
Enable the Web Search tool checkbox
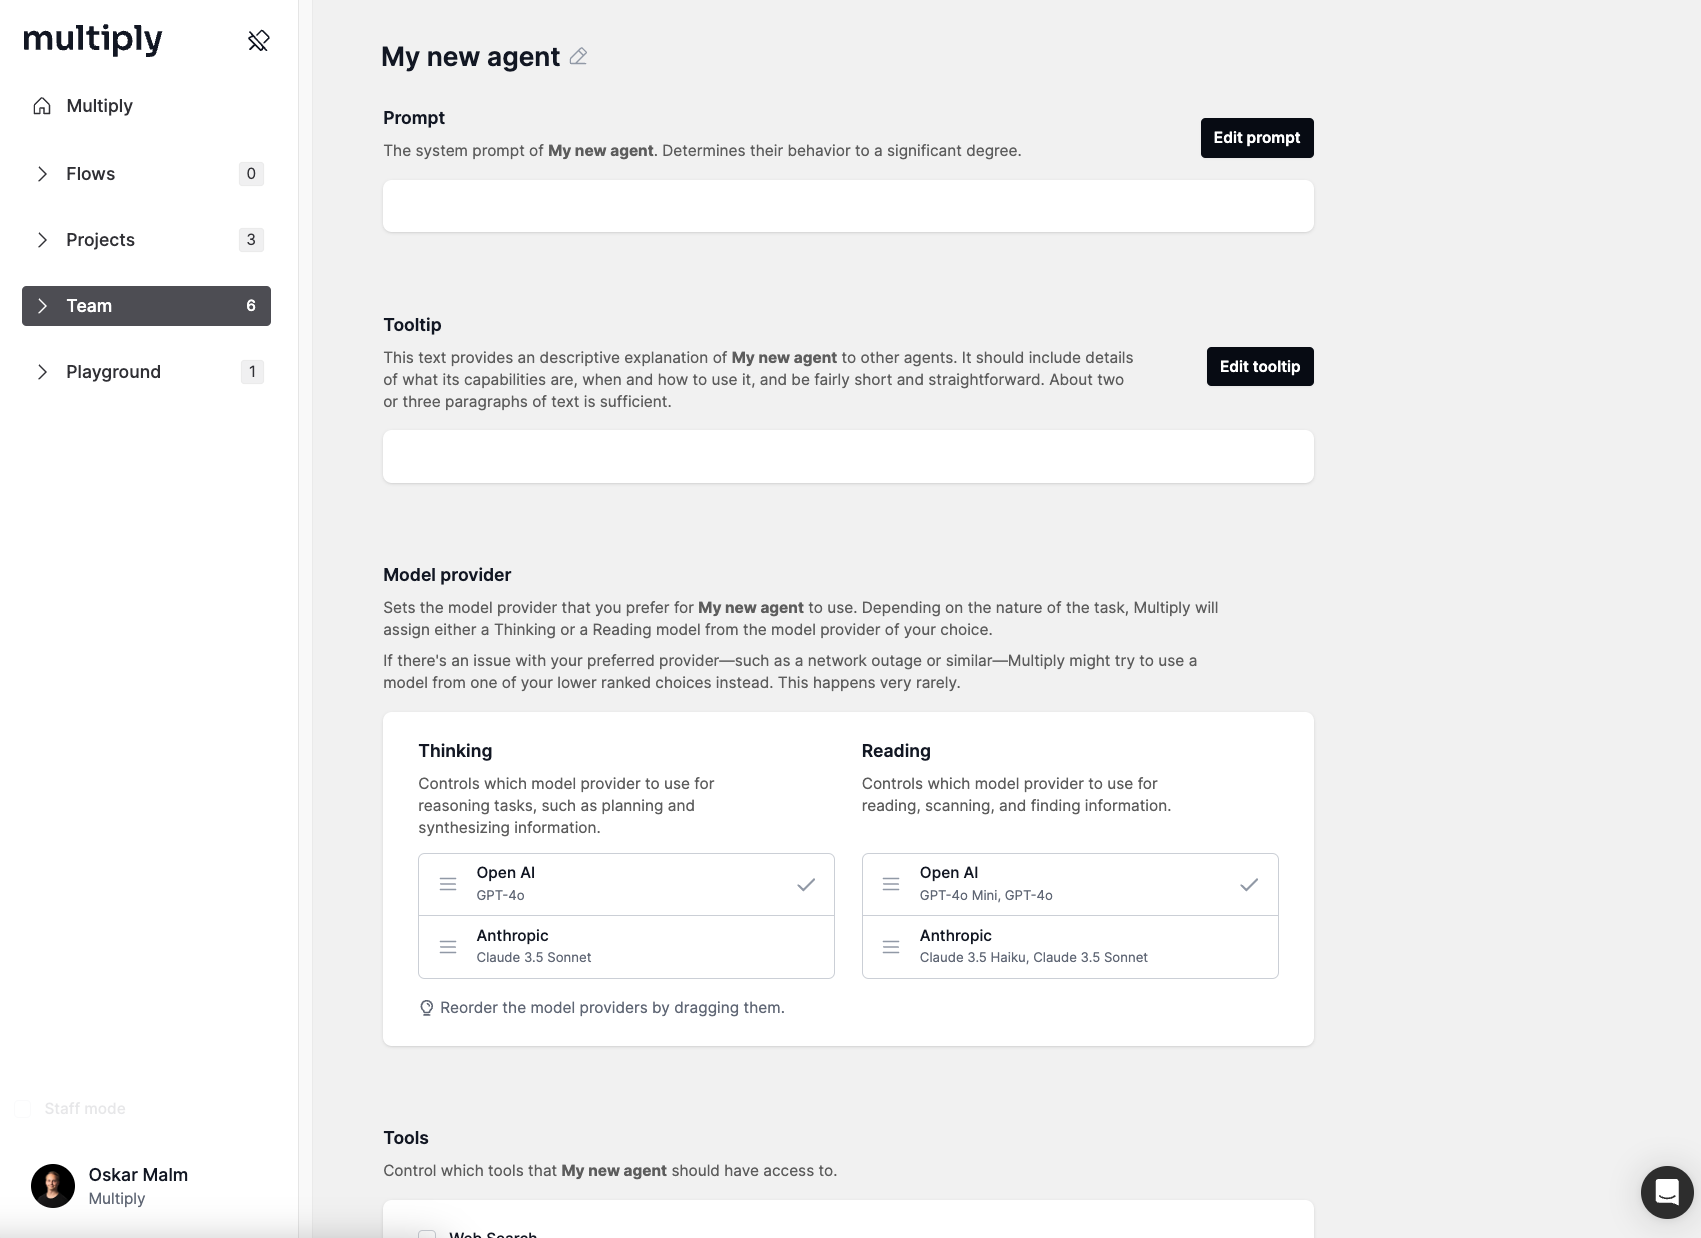[x=427, y=1234]
